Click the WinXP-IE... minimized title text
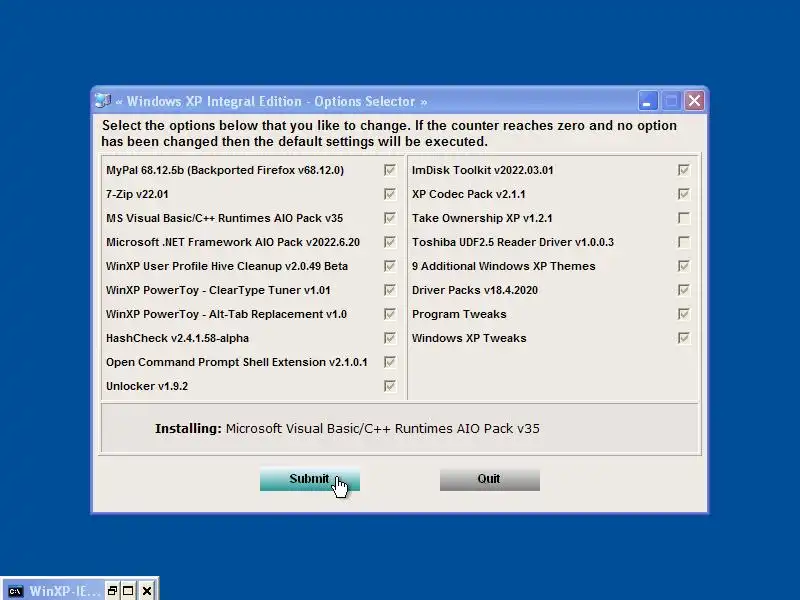This screenshot has width=800, height=600. [64, 591]
